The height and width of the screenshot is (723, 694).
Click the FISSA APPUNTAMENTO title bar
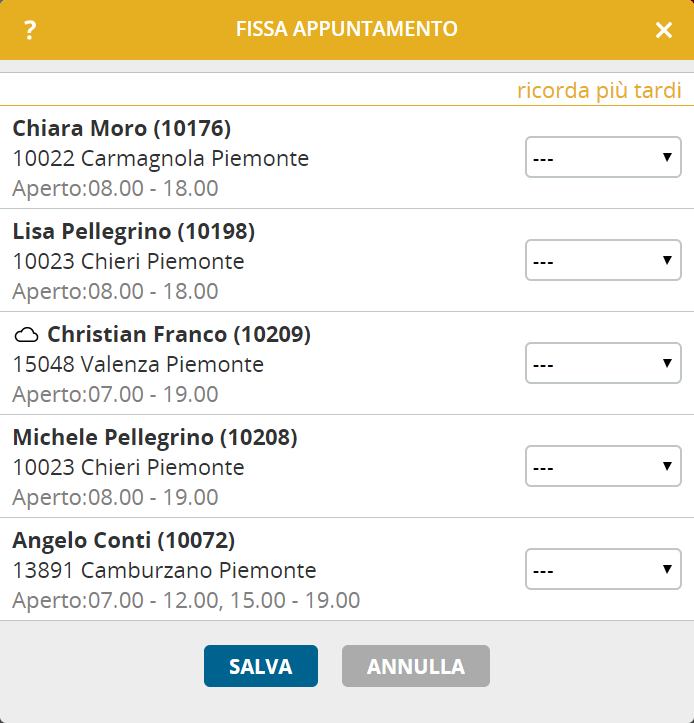coord(346,30)
